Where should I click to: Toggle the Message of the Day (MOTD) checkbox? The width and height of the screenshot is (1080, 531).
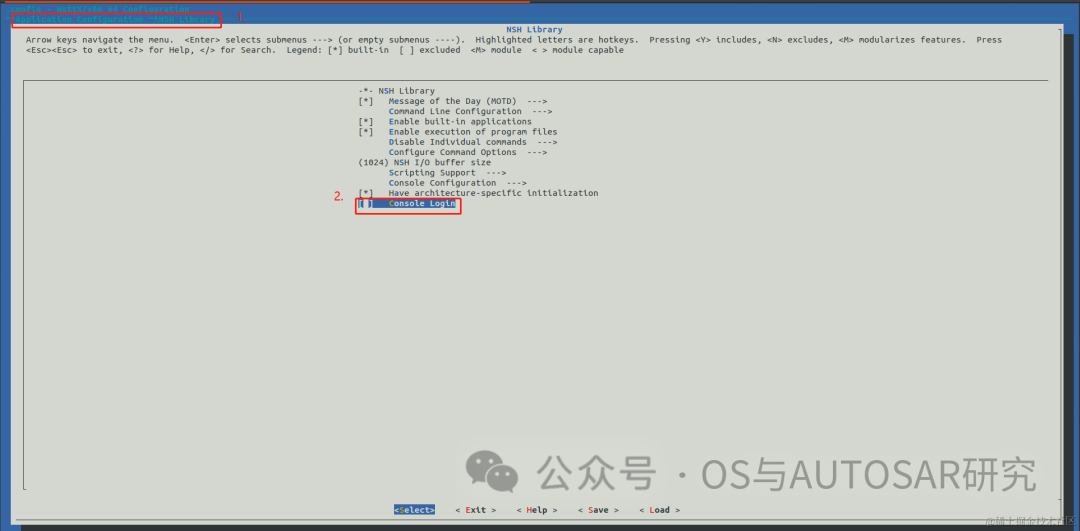click(366, 101)
